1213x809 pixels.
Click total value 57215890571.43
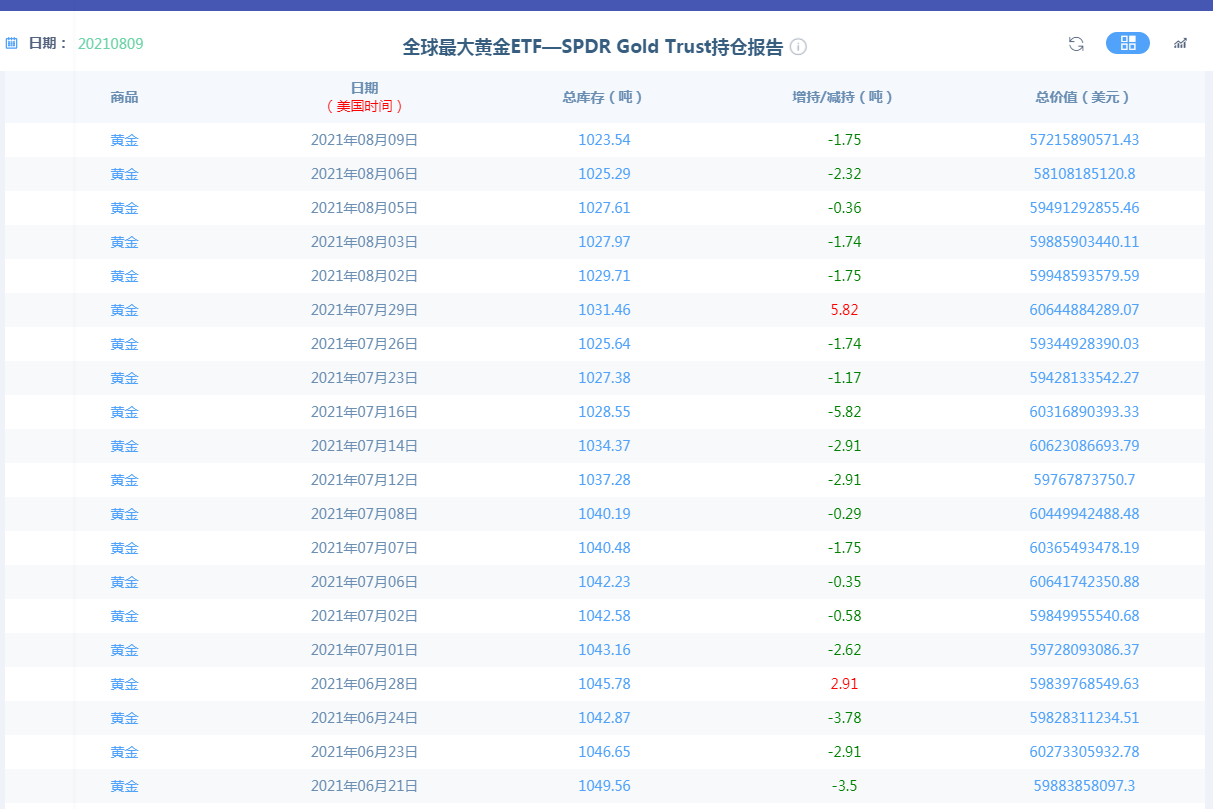coord(1085,140)
